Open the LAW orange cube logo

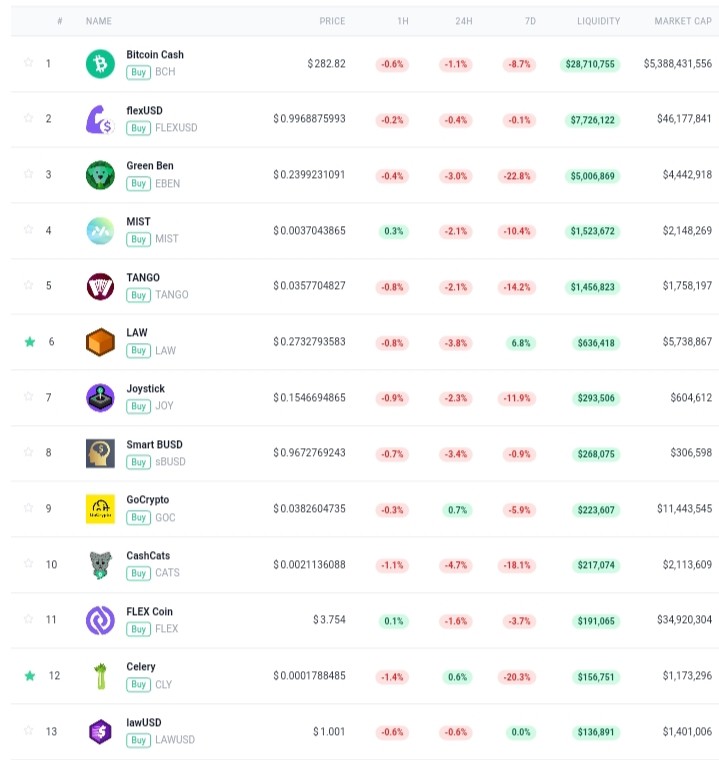[x=100, y=342]
